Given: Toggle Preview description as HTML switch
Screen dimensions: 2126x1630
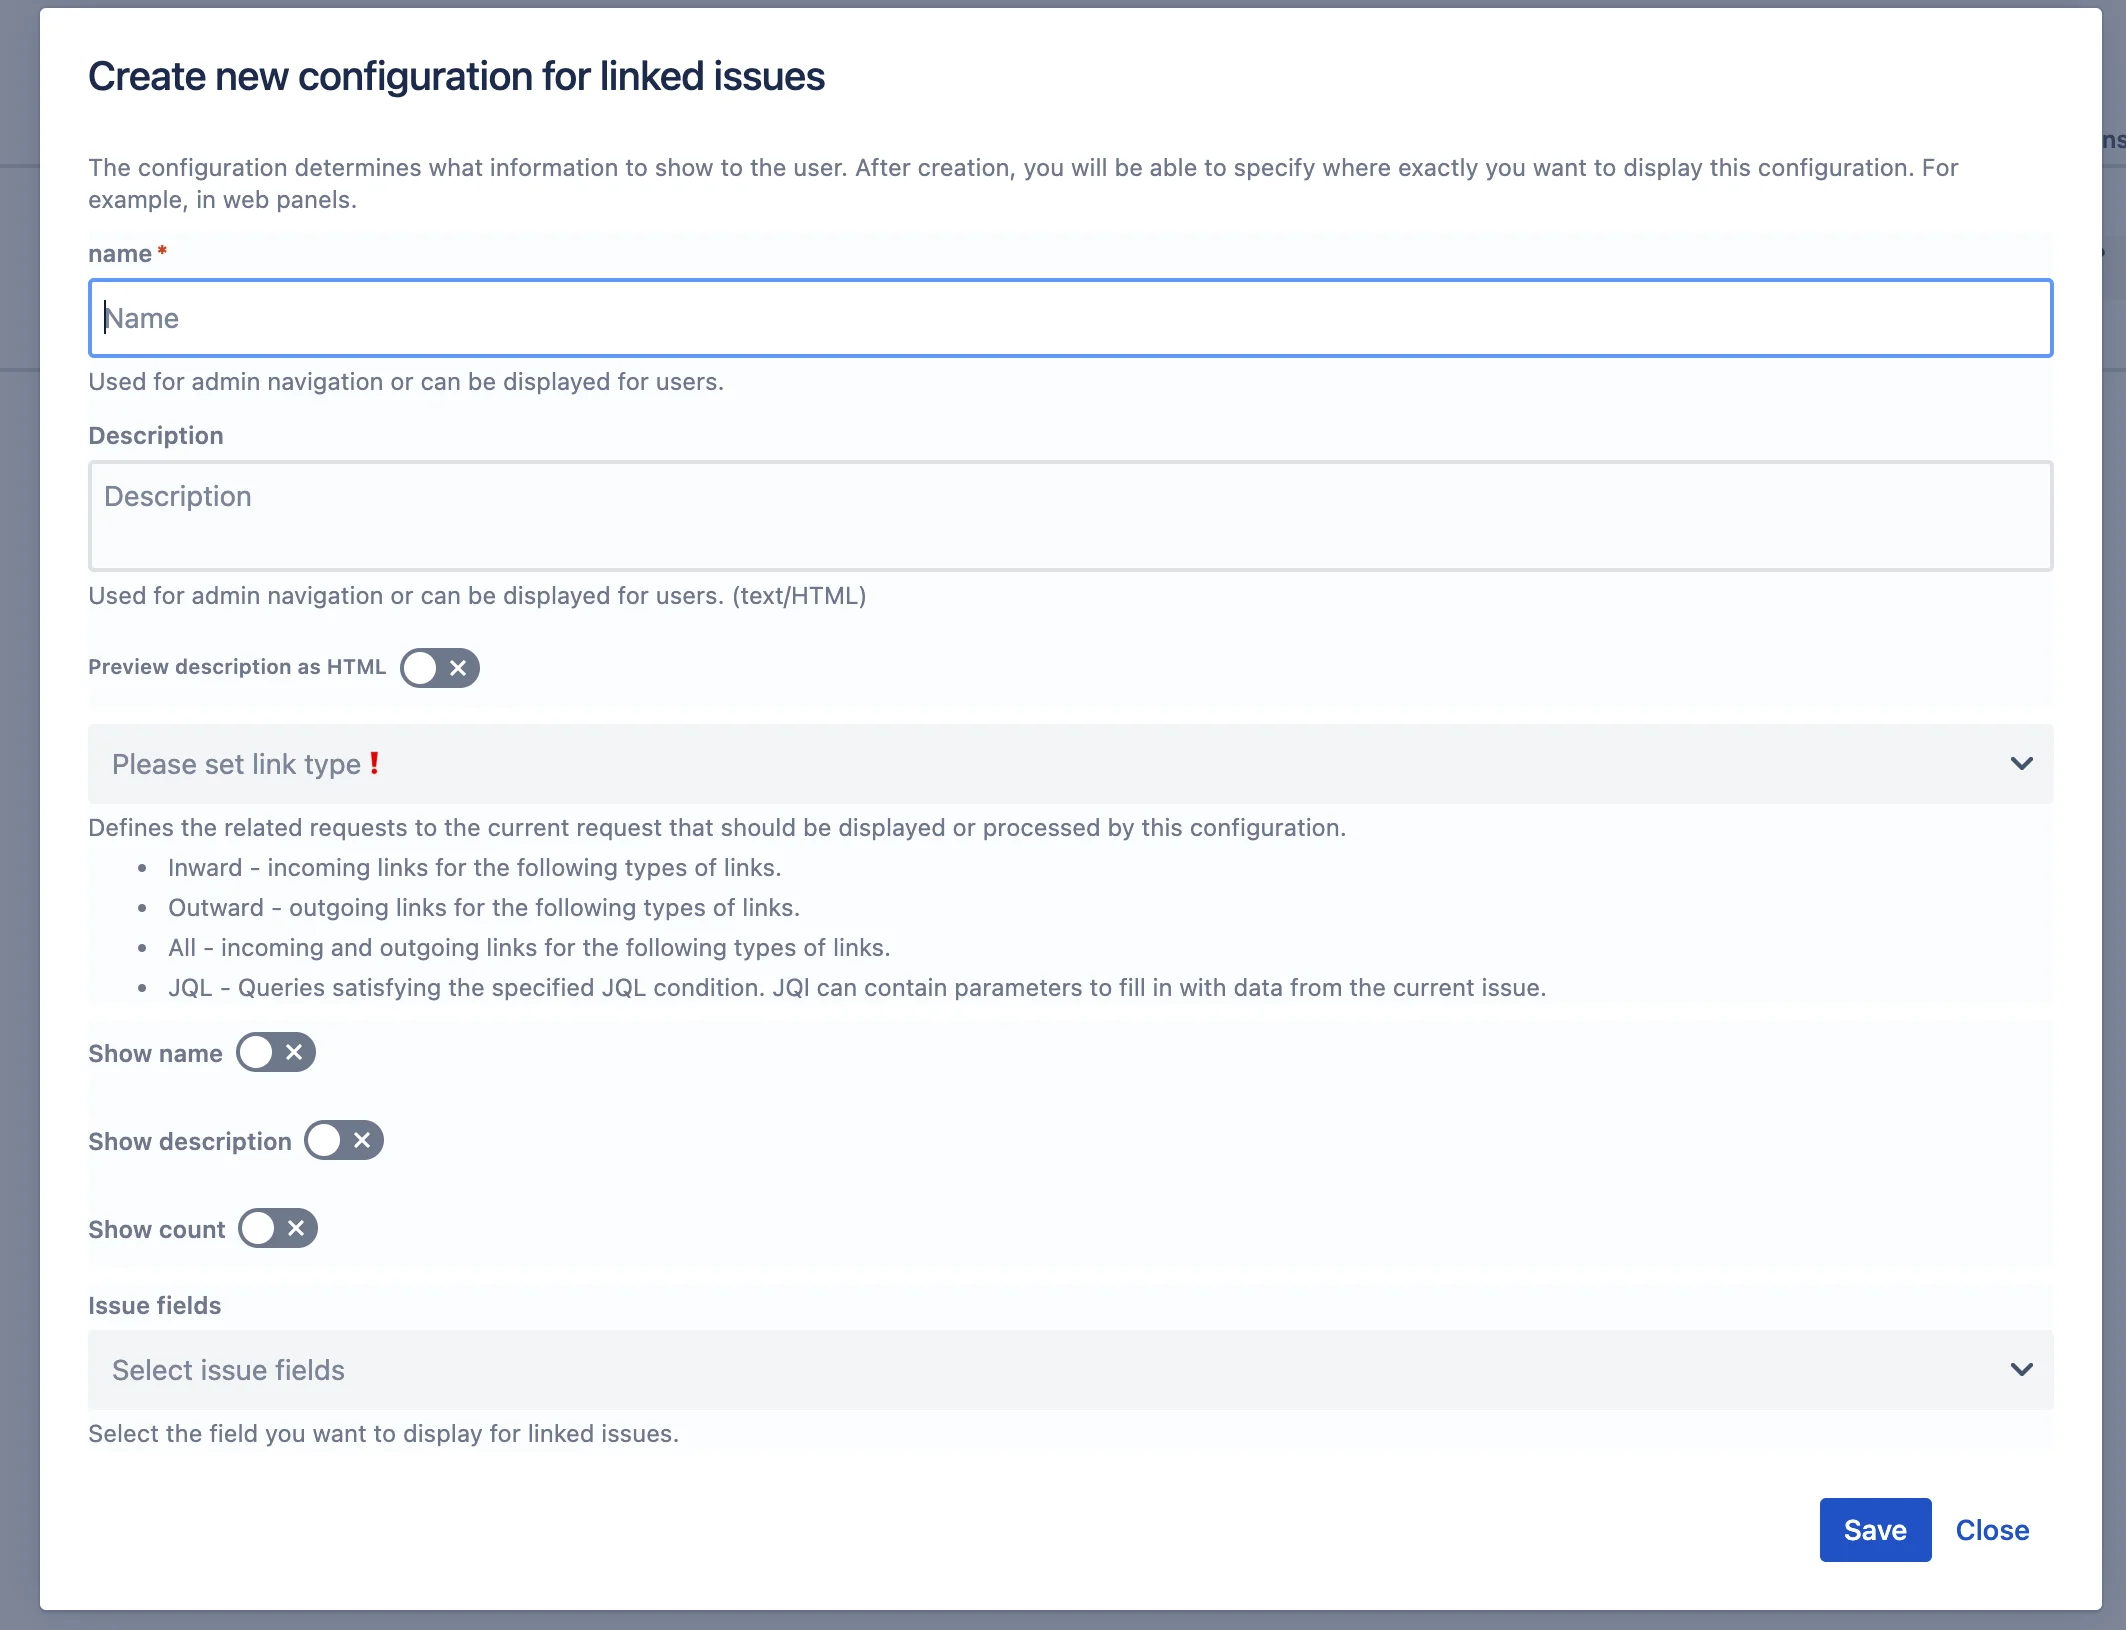Looking at the screenshot, I should tap(440, 668).
